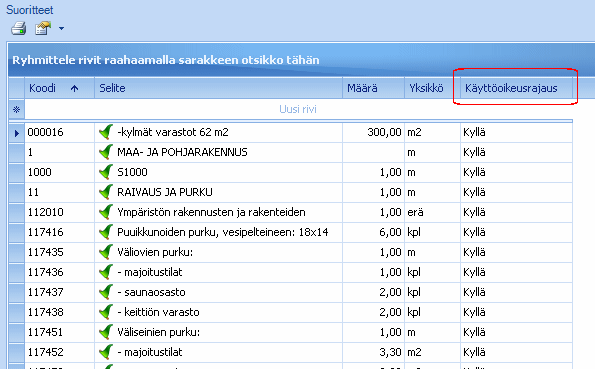Click Väliseinien purku: description cell
The width and height of the screenshot is (595, 369).
pos(219,332)
